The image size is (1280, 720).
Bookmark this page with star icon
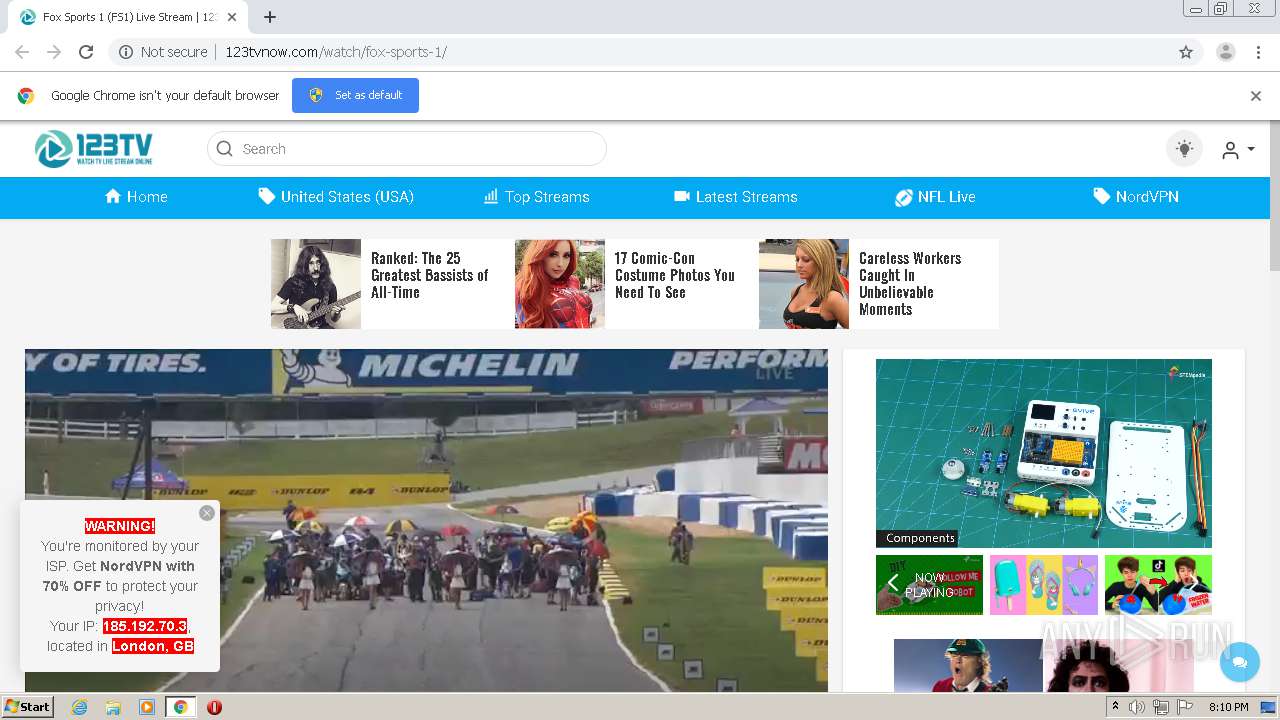pyautogui.click(x=1186, y=52)
